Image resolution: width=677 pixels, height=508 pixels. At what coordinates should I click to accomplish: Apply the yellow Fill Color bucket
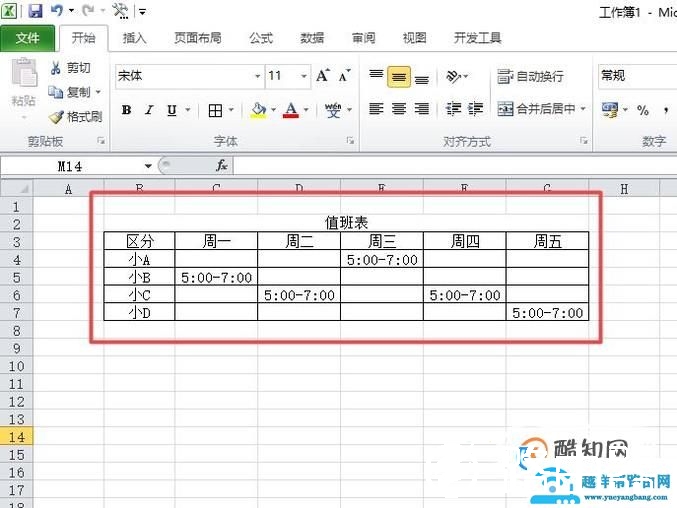point(259,110)
